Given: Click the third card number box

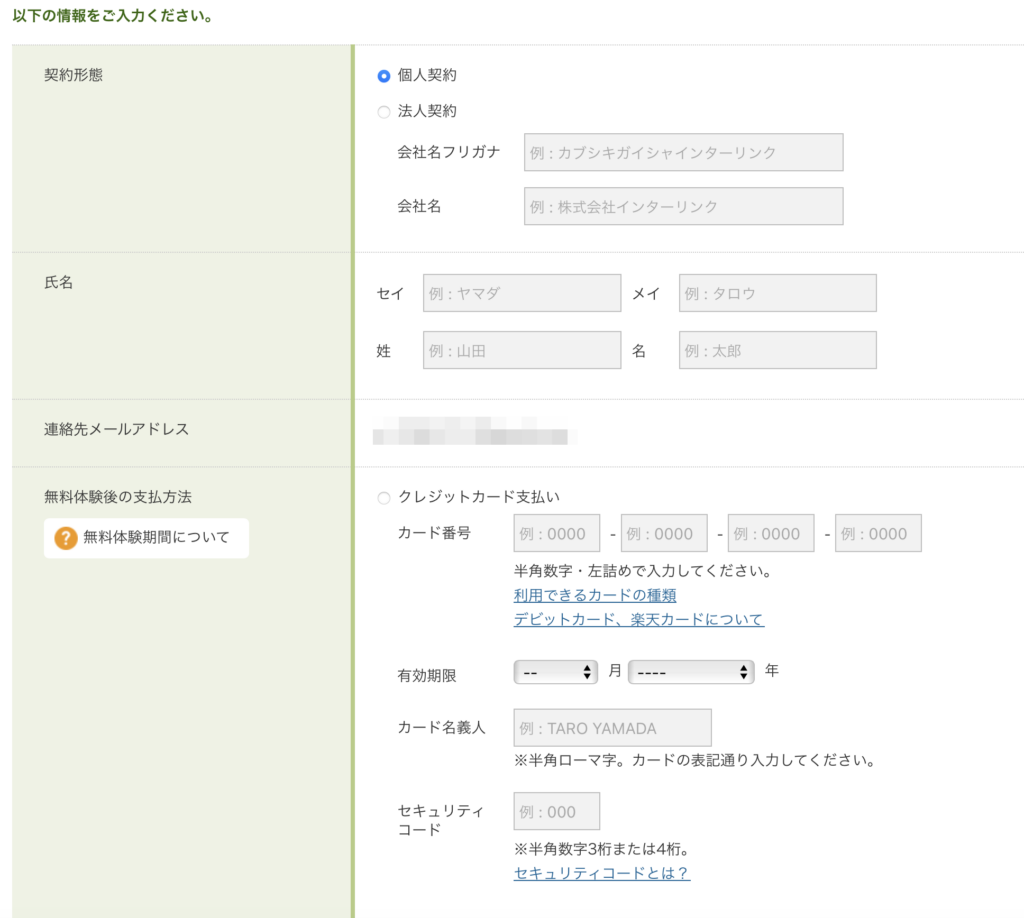Looking at the screenshot, I should pyautogui.click(x=771, y=533).
